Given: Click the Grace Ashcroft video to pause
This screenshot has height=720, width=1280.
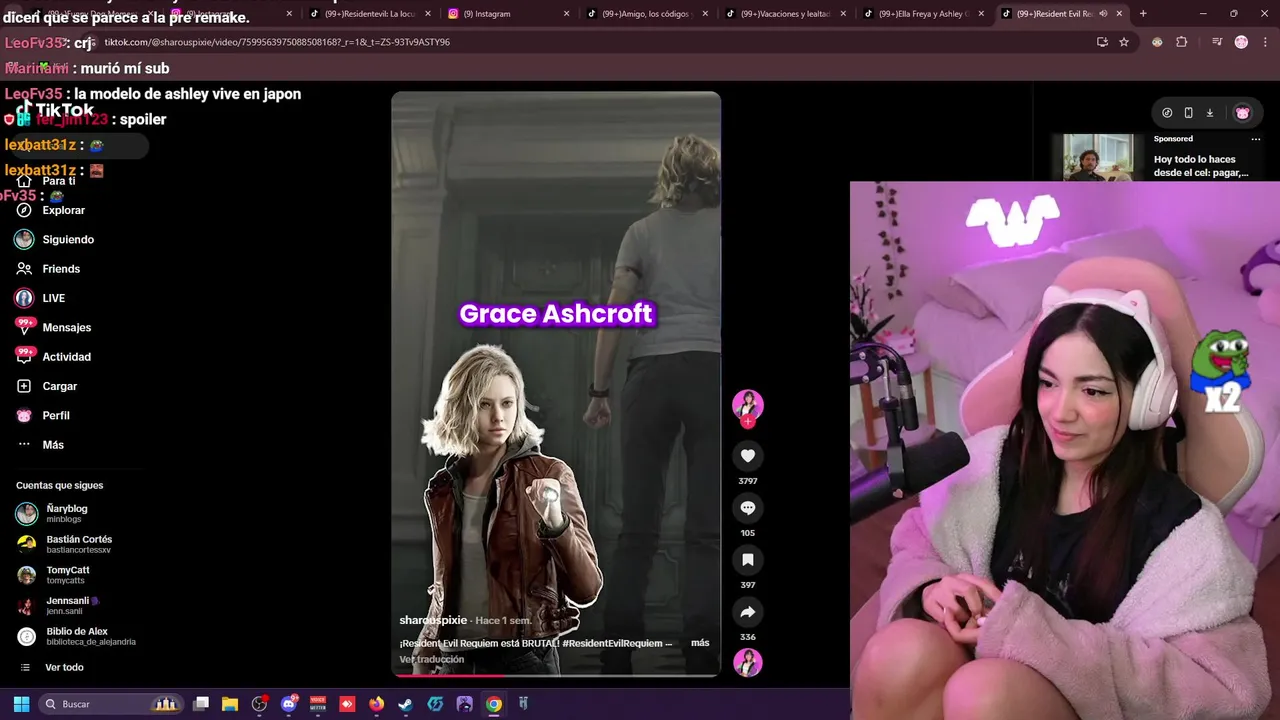Looking at the screenshot, I should pyautogui.click(x=556, y=384).
